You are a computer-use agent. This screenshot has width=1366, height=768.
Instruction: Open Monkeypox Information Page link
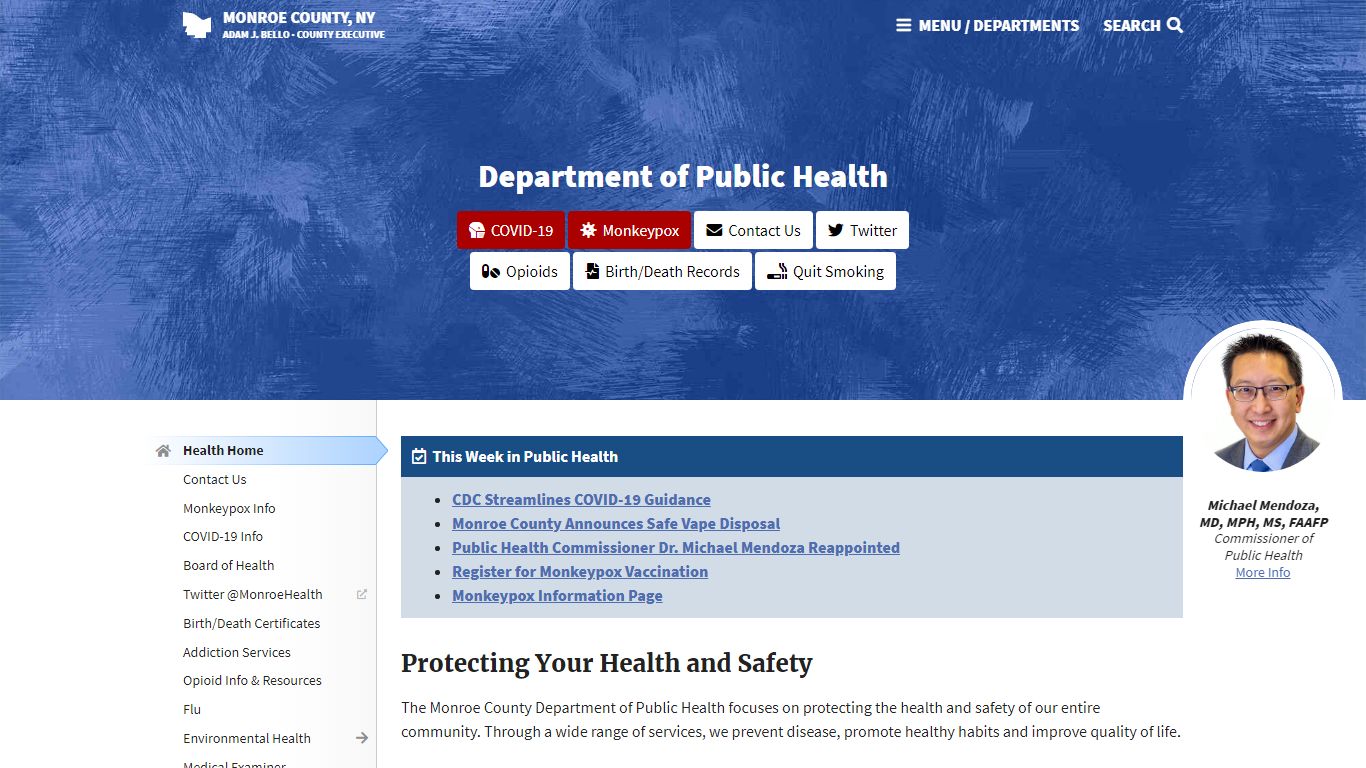tap(557, 596)
